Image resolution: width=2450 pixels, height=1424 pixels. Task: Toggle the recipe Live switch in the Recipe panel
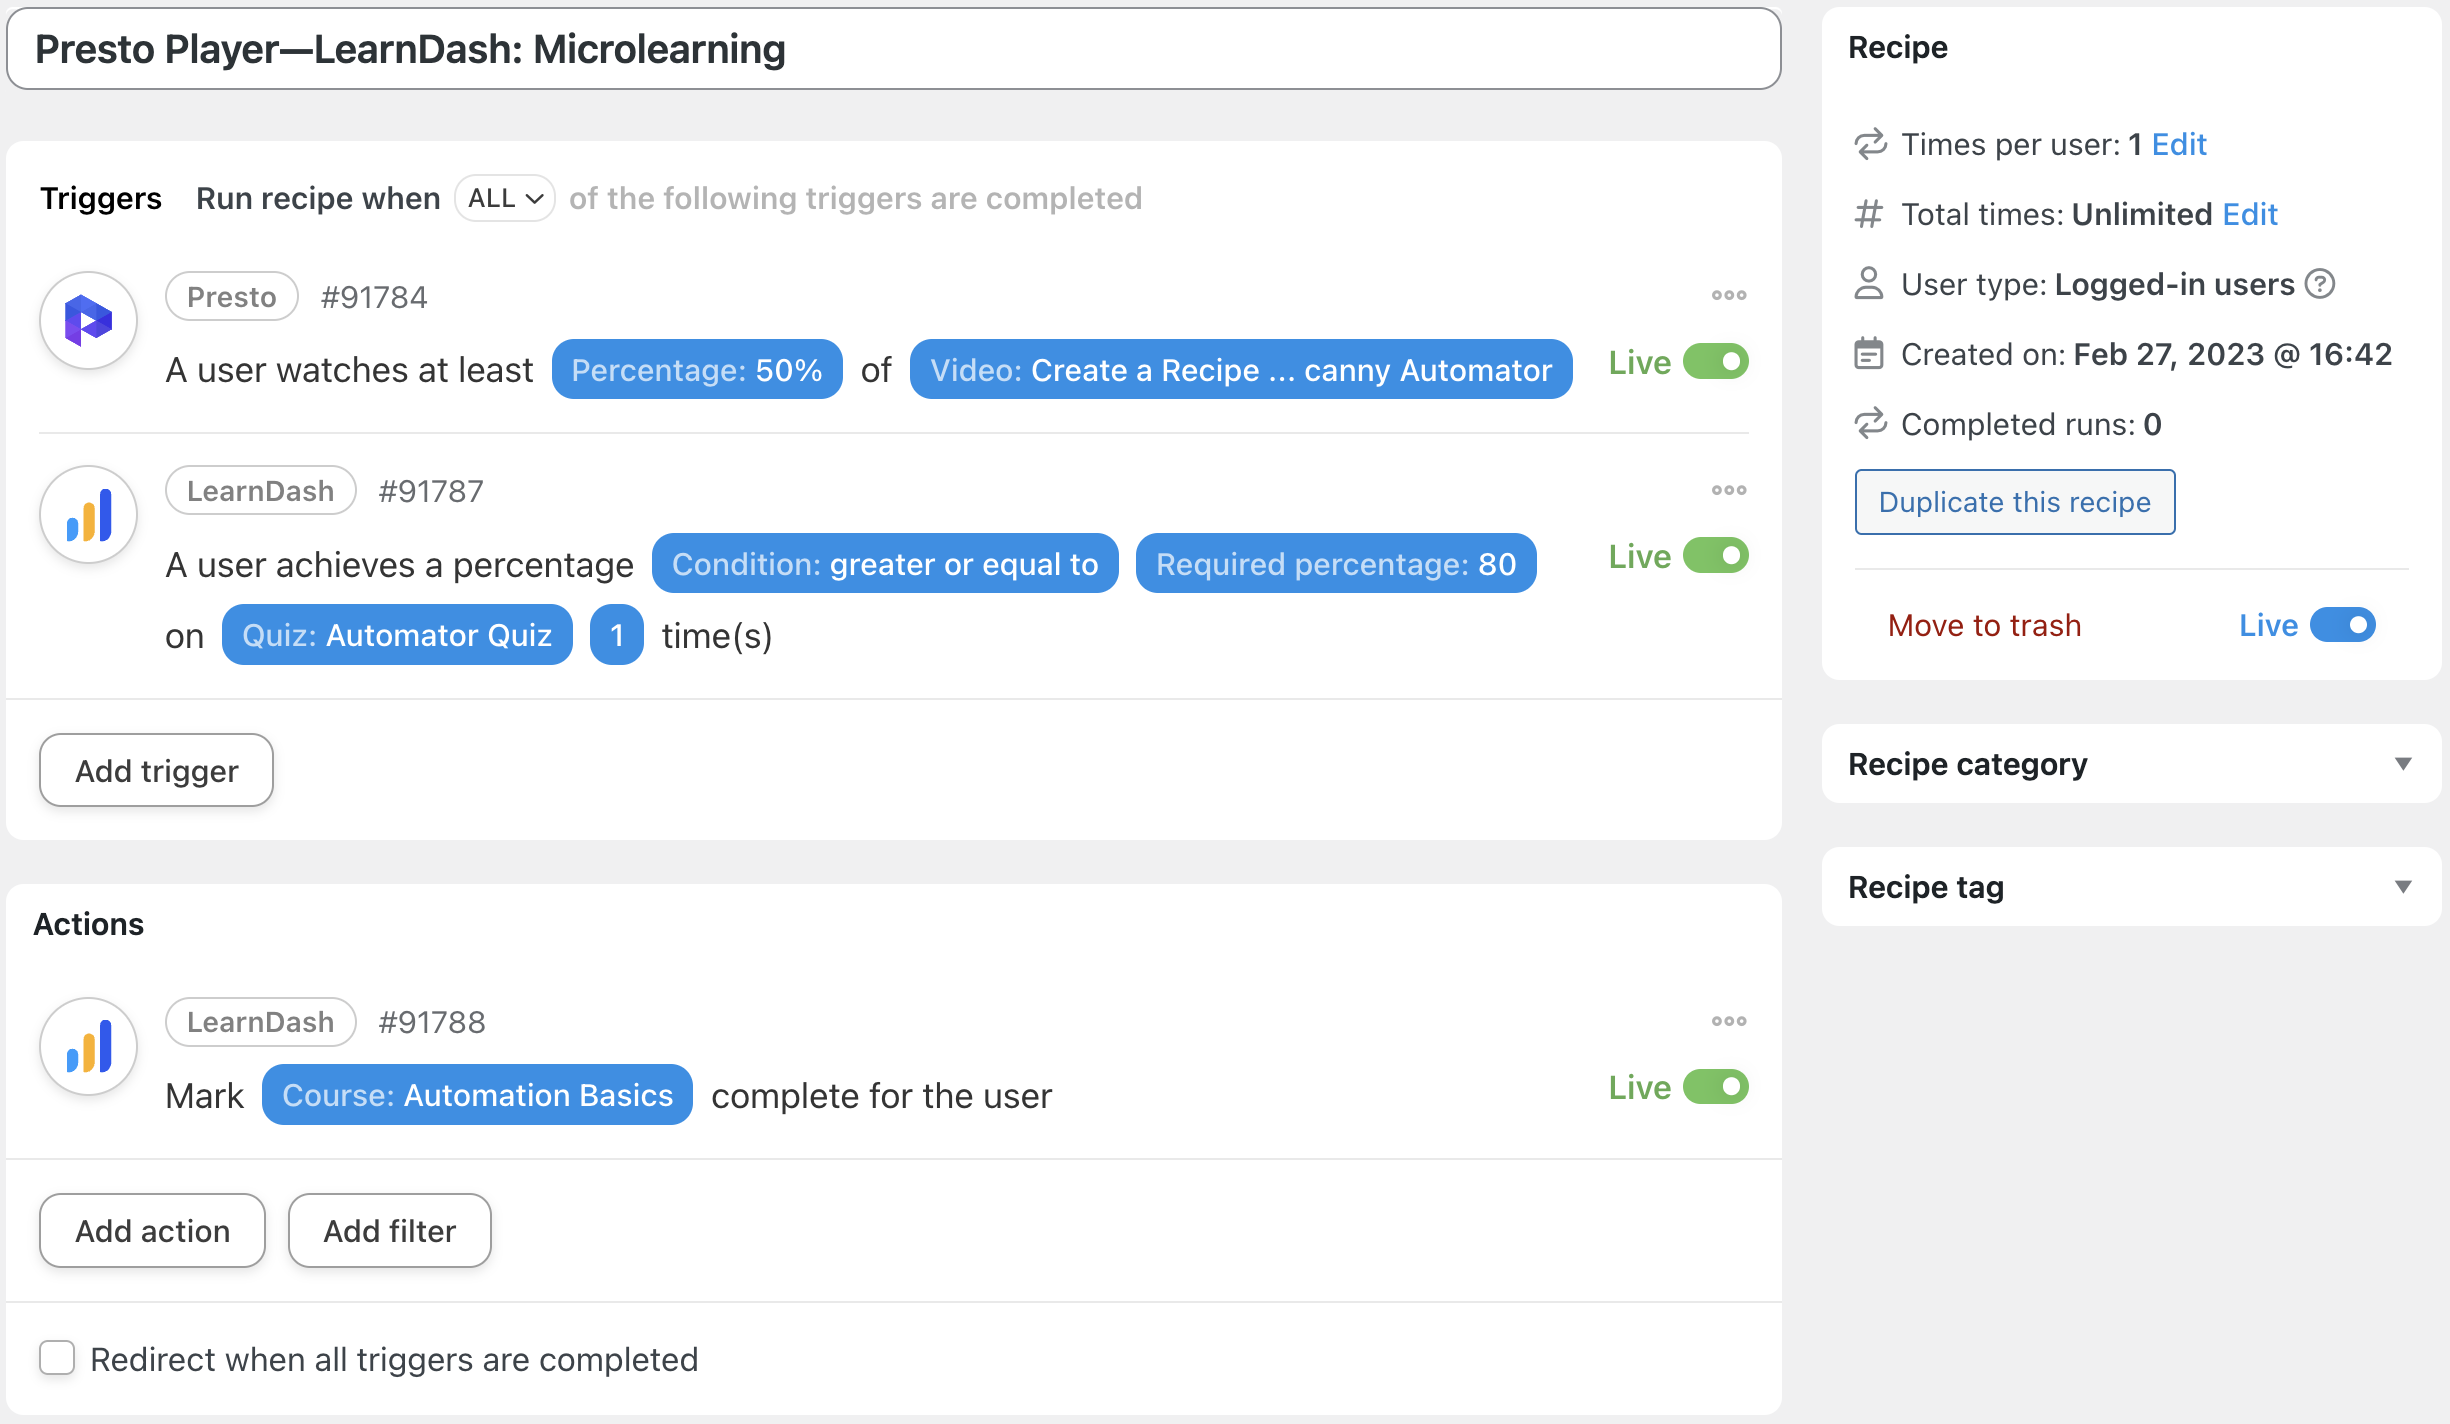tap(2343, 625)
